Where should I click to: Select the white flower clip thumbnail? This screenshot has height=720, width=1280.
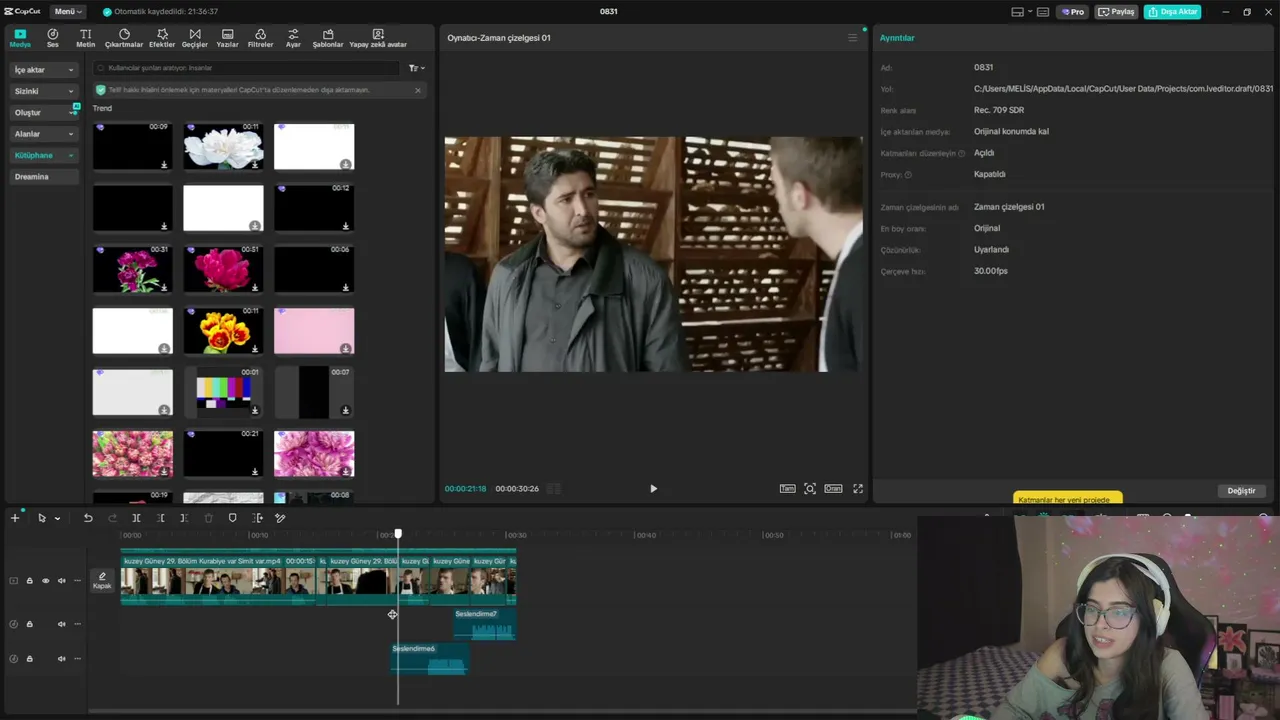223,146
